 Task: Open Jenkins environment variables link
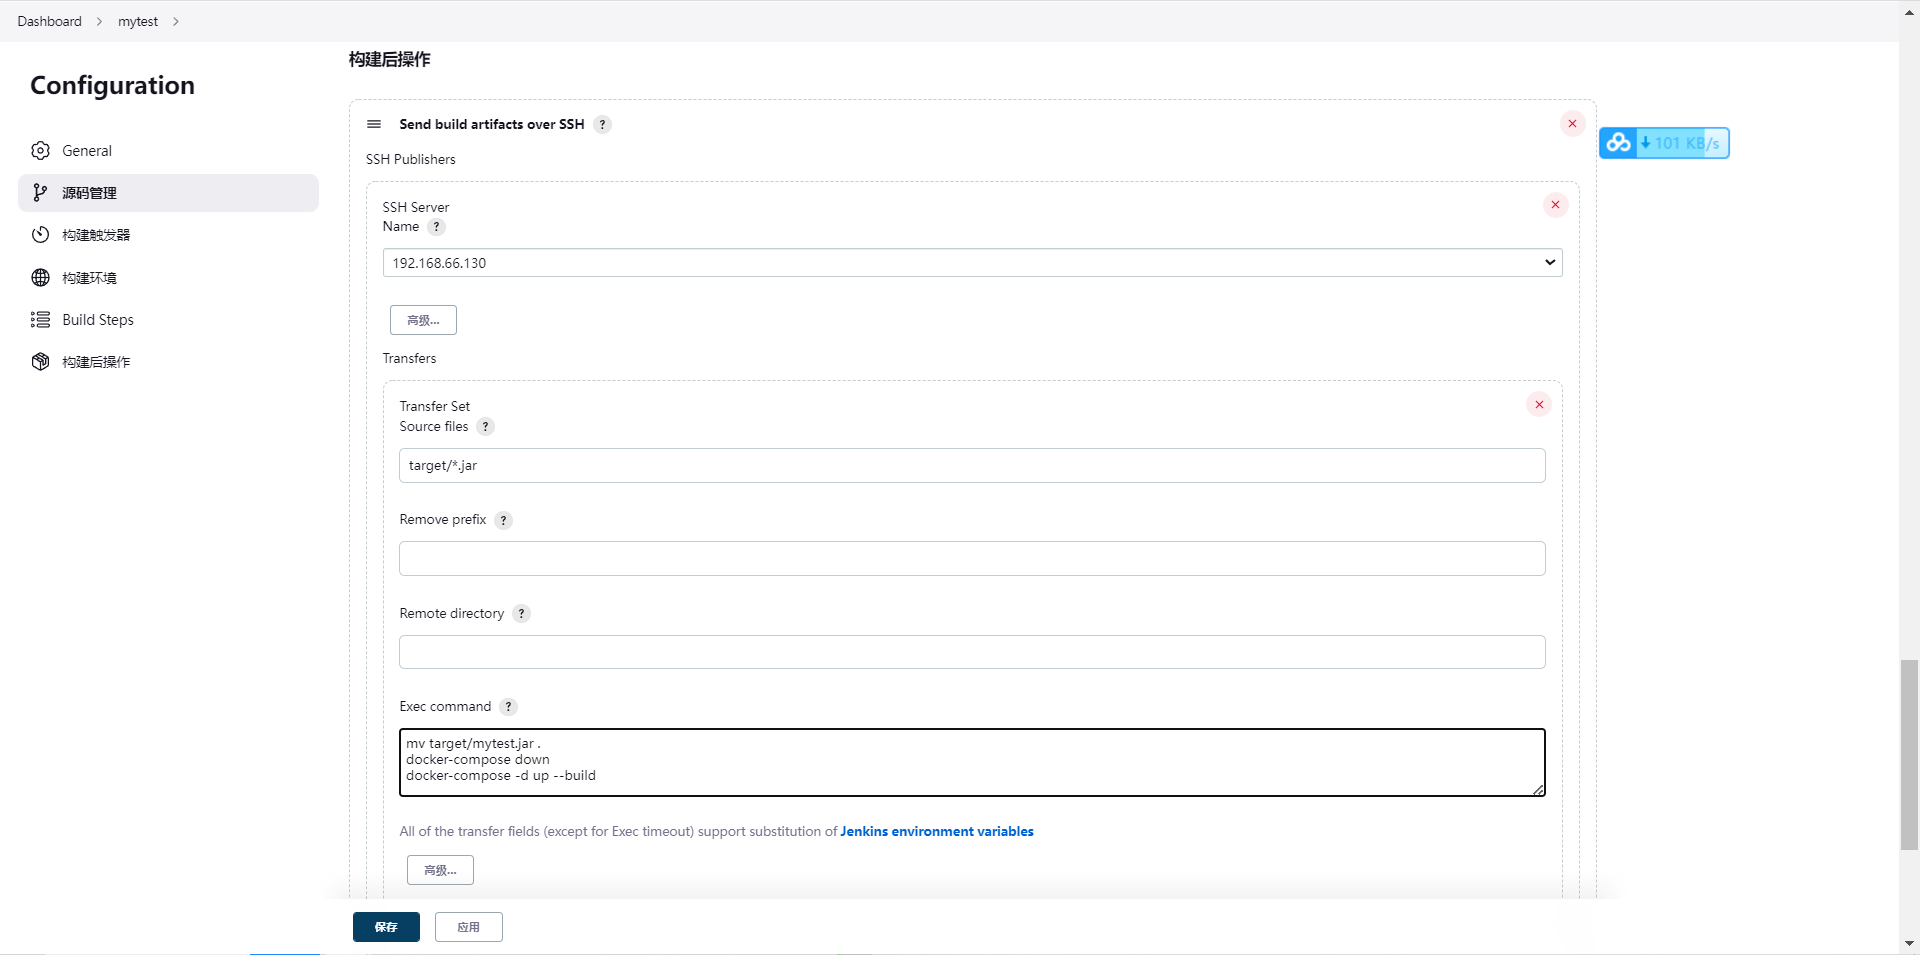pos(937,831)
